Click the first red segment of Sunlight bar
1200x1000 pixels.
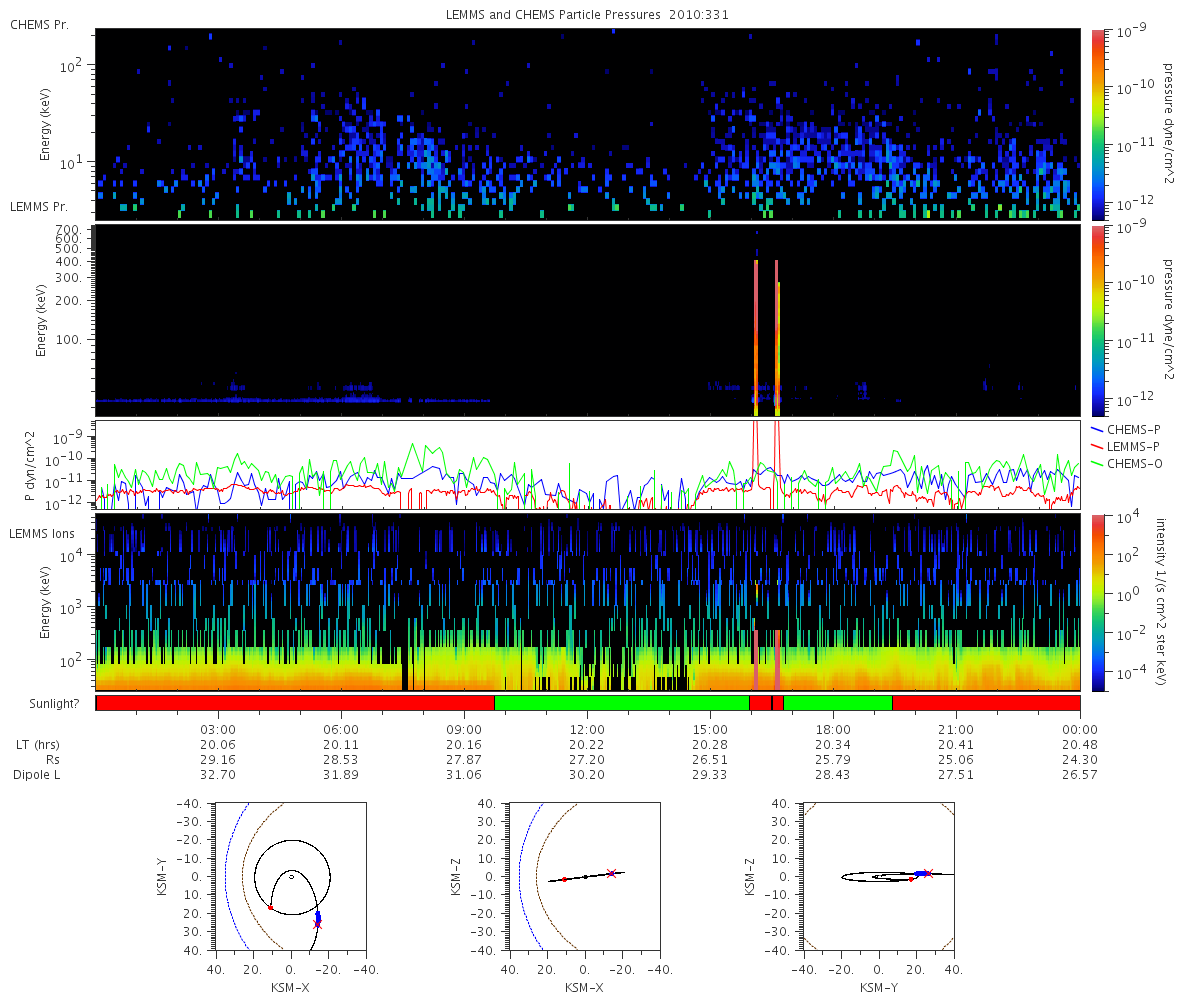click(295, 703)
